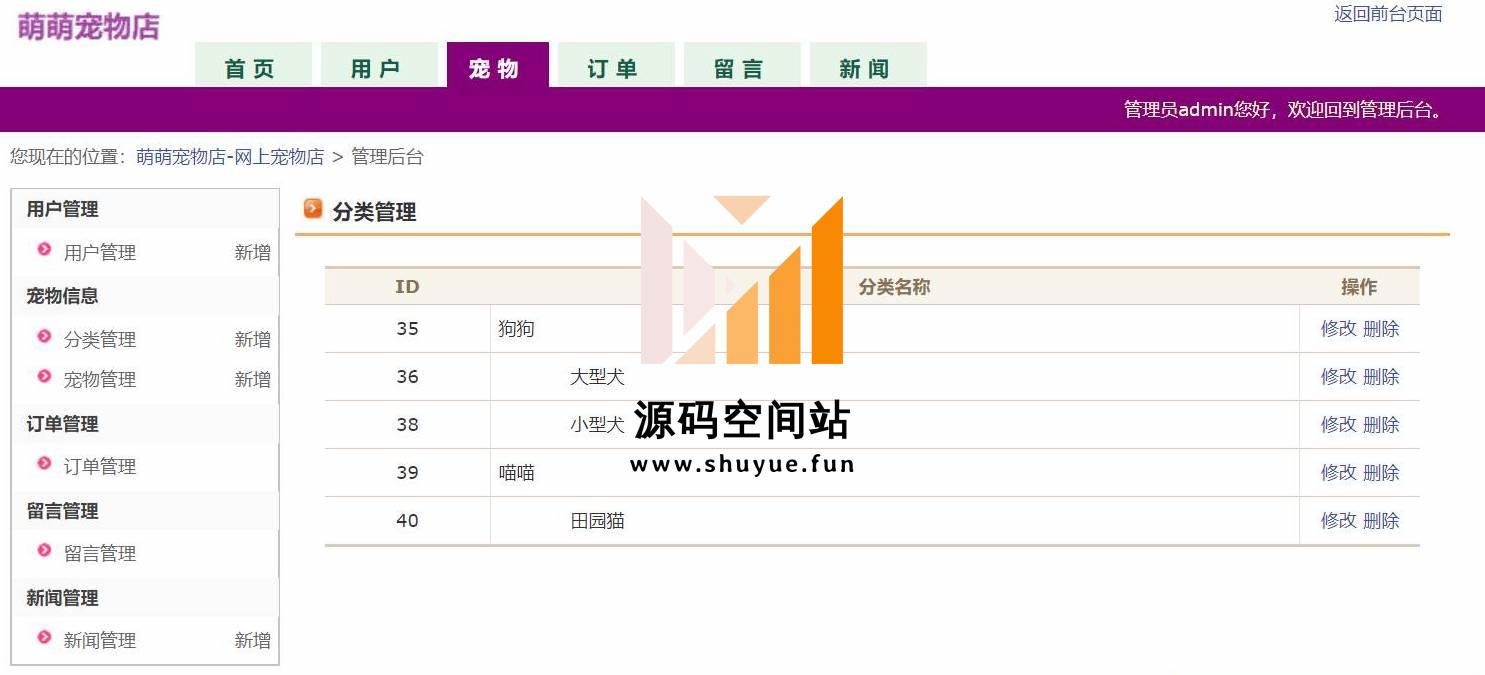Click 新增 next to 用户管理
1485x675 pixels.
[252, 253]
